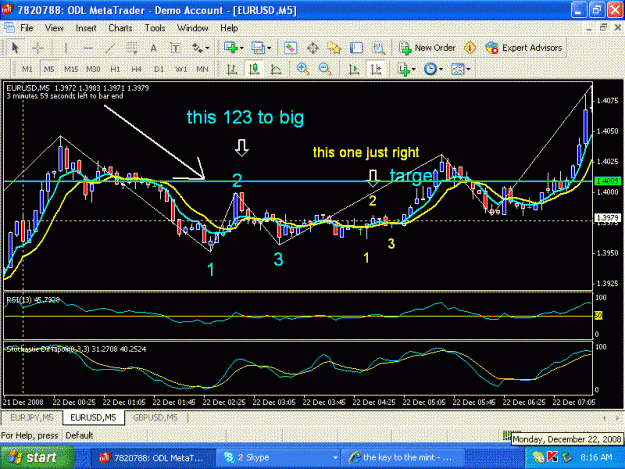The height and width of the screenshot is (469, 625).
Task: Open the File menu
Action: point(27,28)
